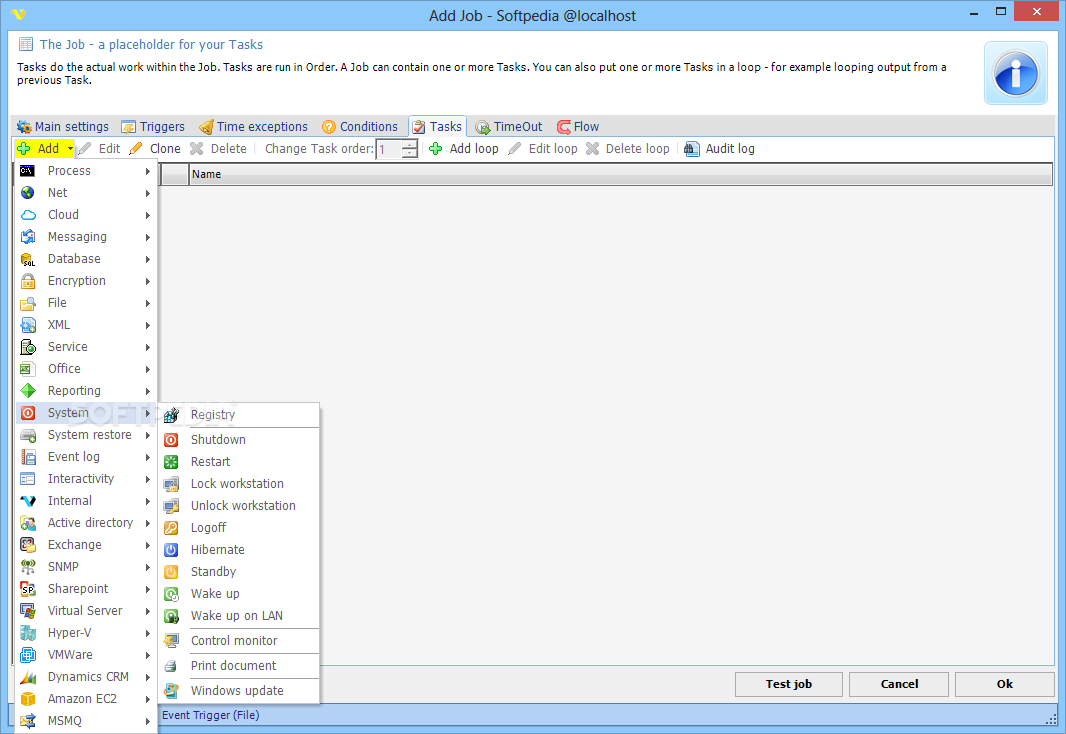This screenshot has width=1066, height=734.
Task: Click Event Trigger (File) status text
Action: (x=211, y=715)
